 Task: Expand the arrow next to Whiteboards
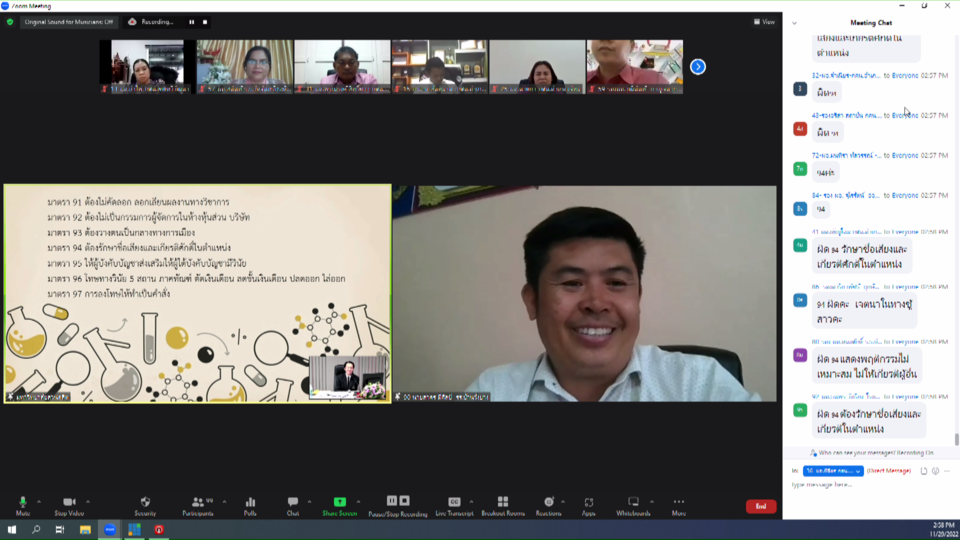(x=652, y=502)
